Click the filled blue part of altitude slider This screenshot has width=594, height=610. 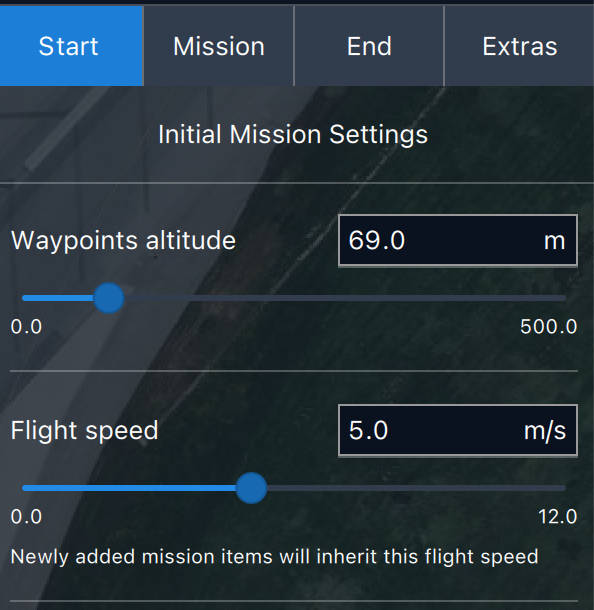(x=58, y=298)
